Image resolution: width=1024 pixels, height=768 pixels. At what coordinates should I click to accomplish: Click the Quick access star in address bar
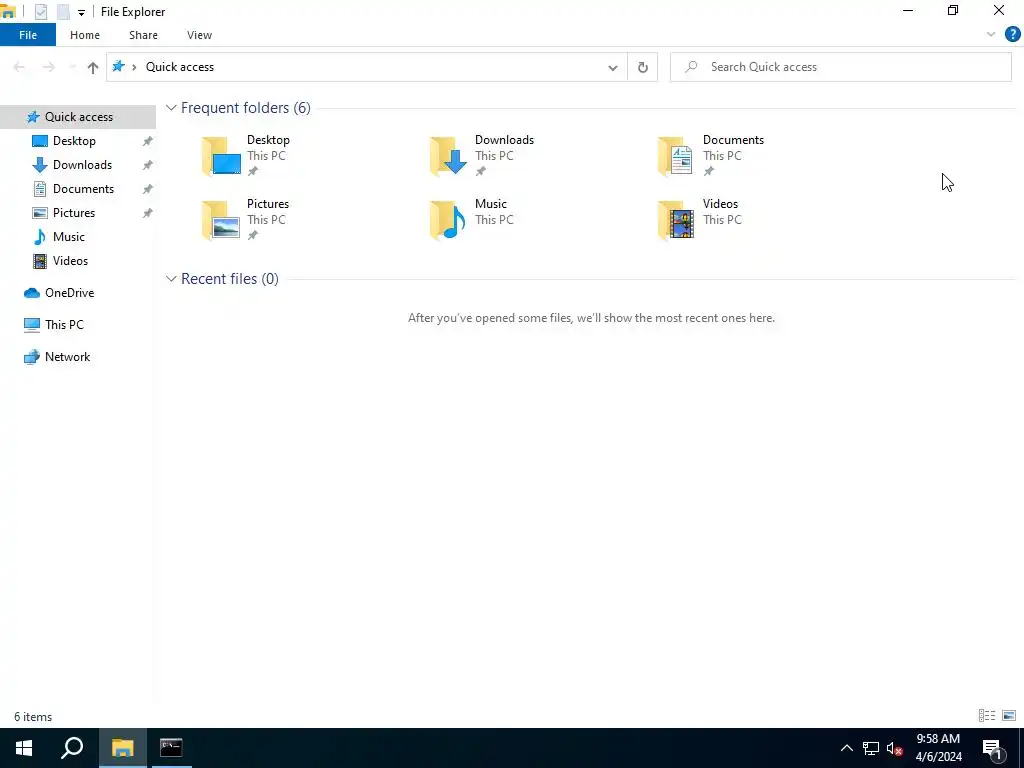pyautogui.click(x=118, y=66)
